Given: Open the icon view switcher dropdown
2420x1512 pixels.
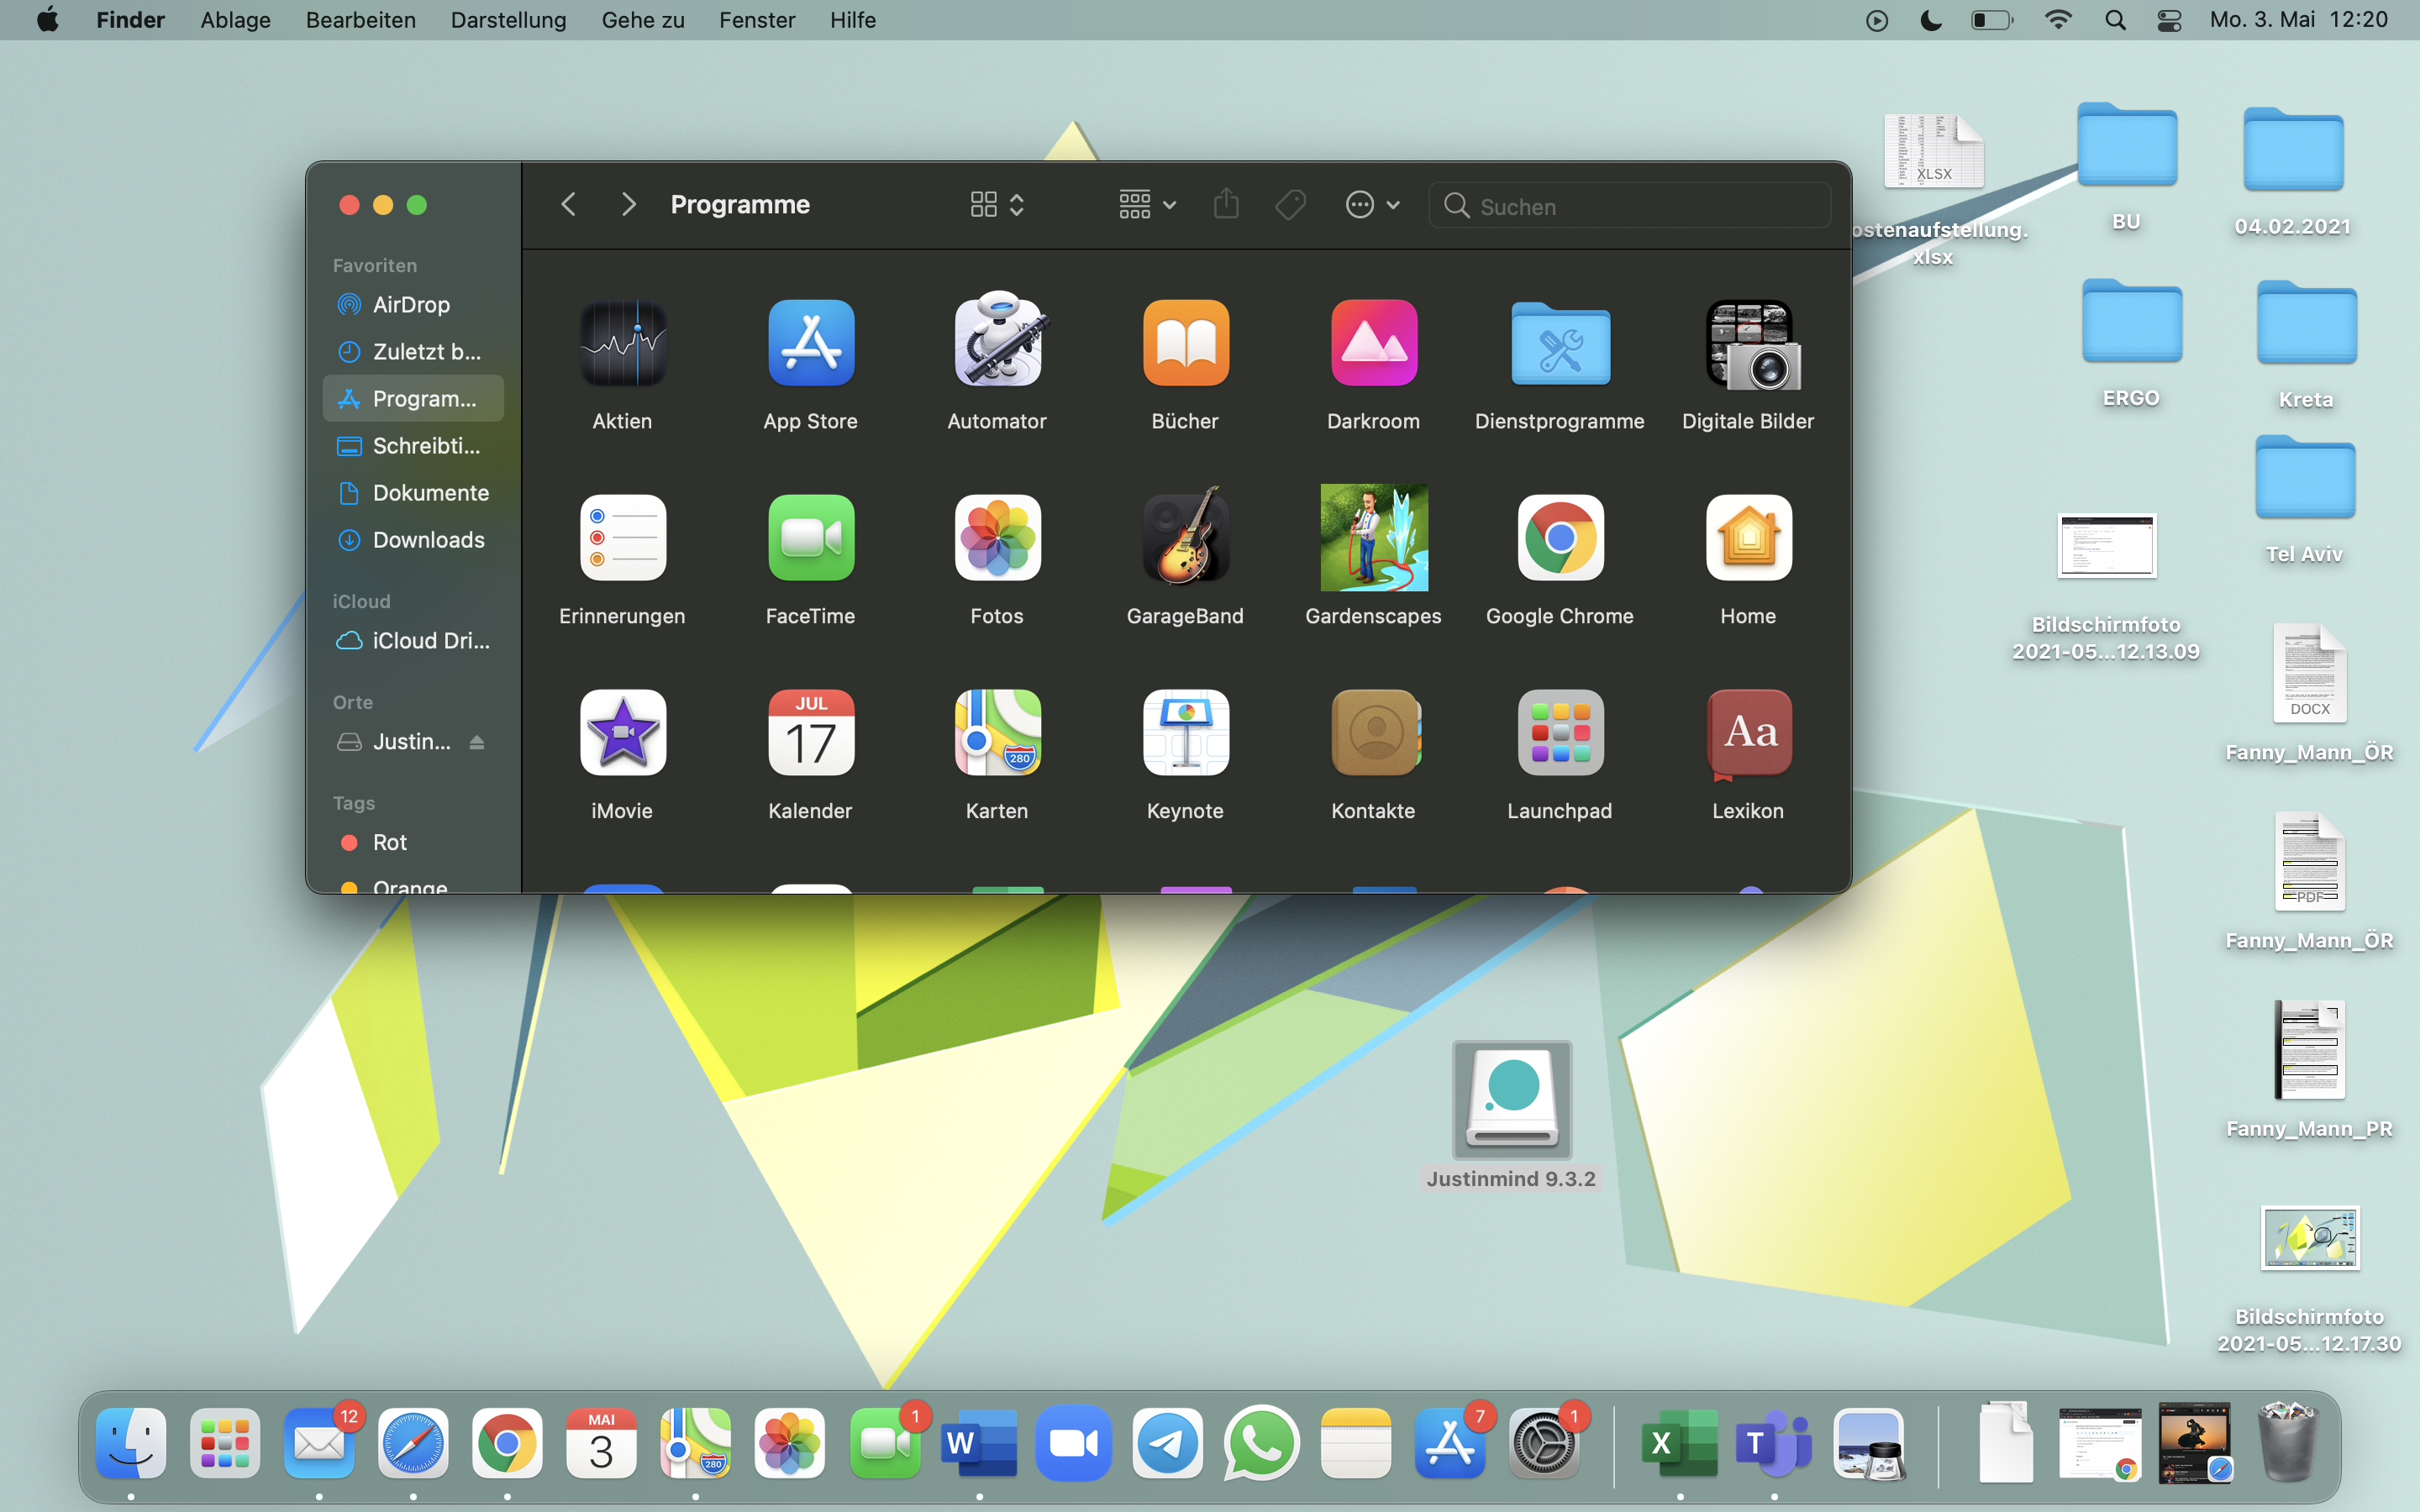Looking at the screenshot, I should (997, 205).
